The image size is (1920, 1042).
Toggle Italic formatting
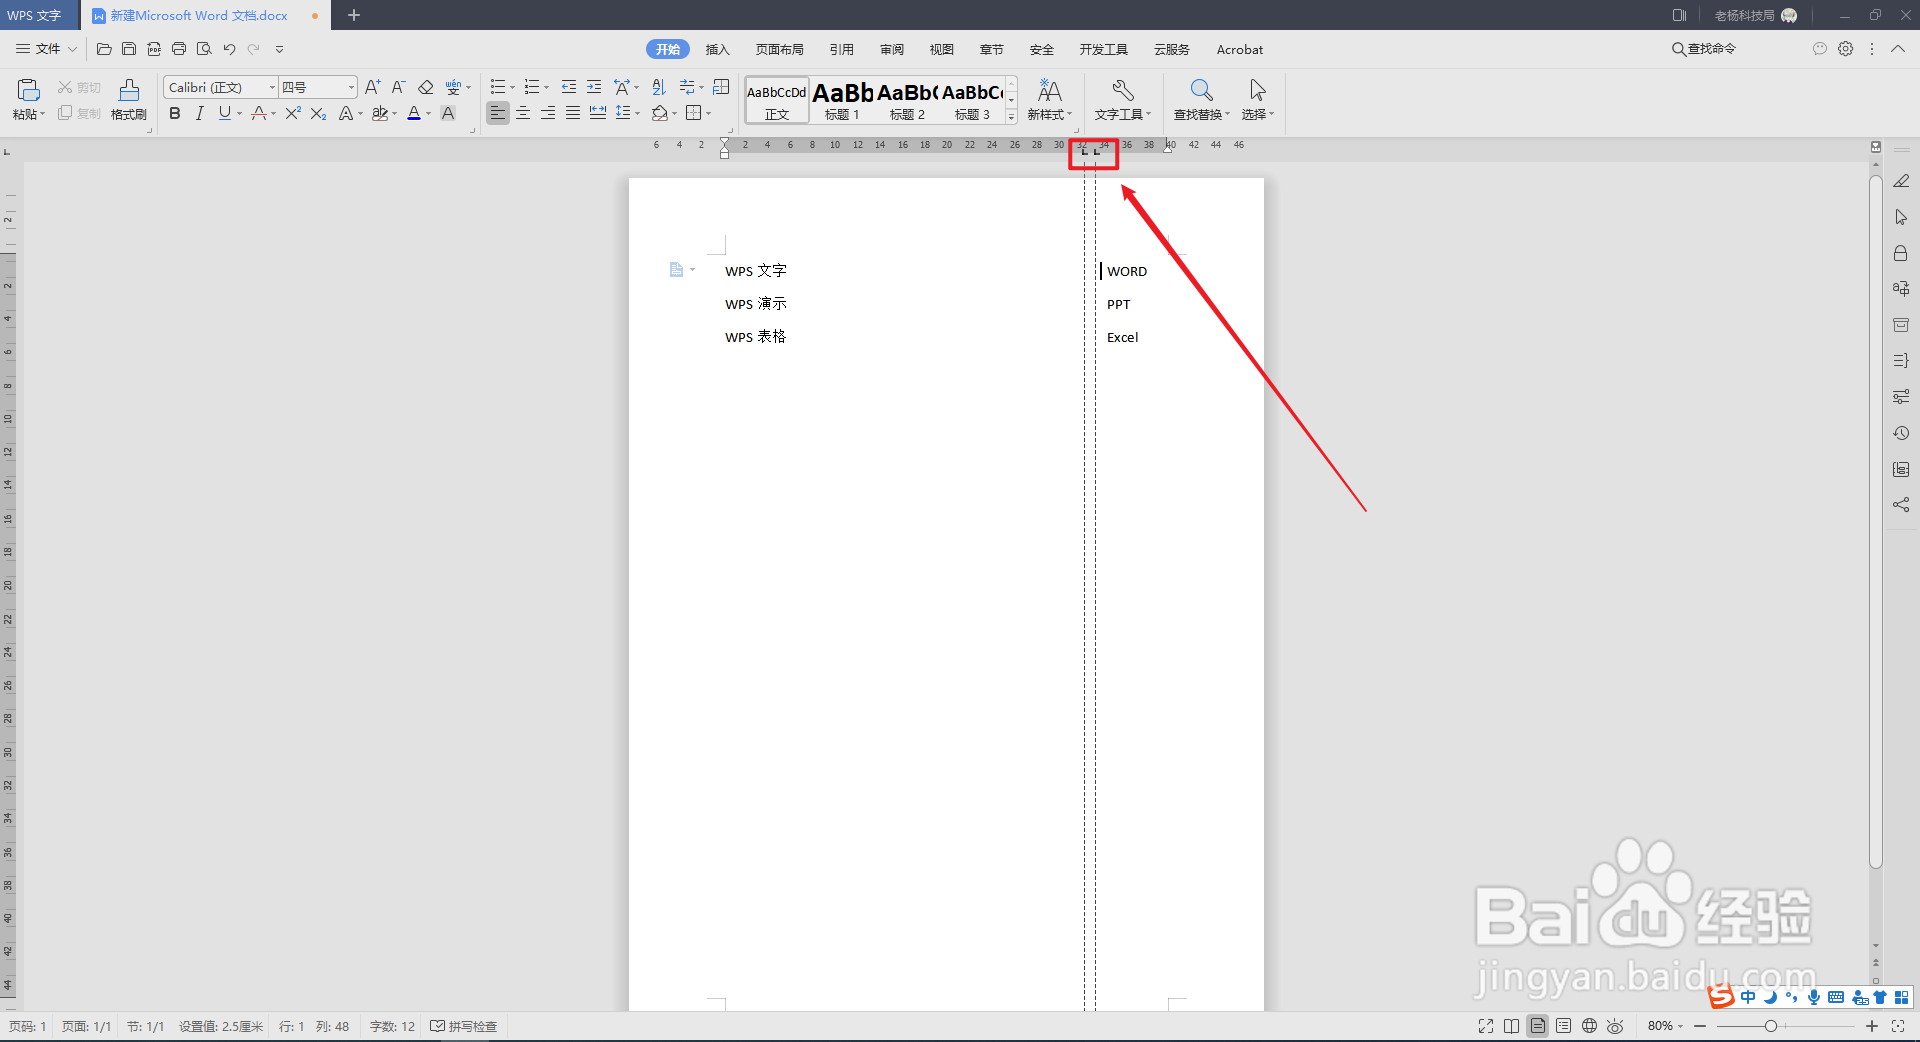coord(200,113)
